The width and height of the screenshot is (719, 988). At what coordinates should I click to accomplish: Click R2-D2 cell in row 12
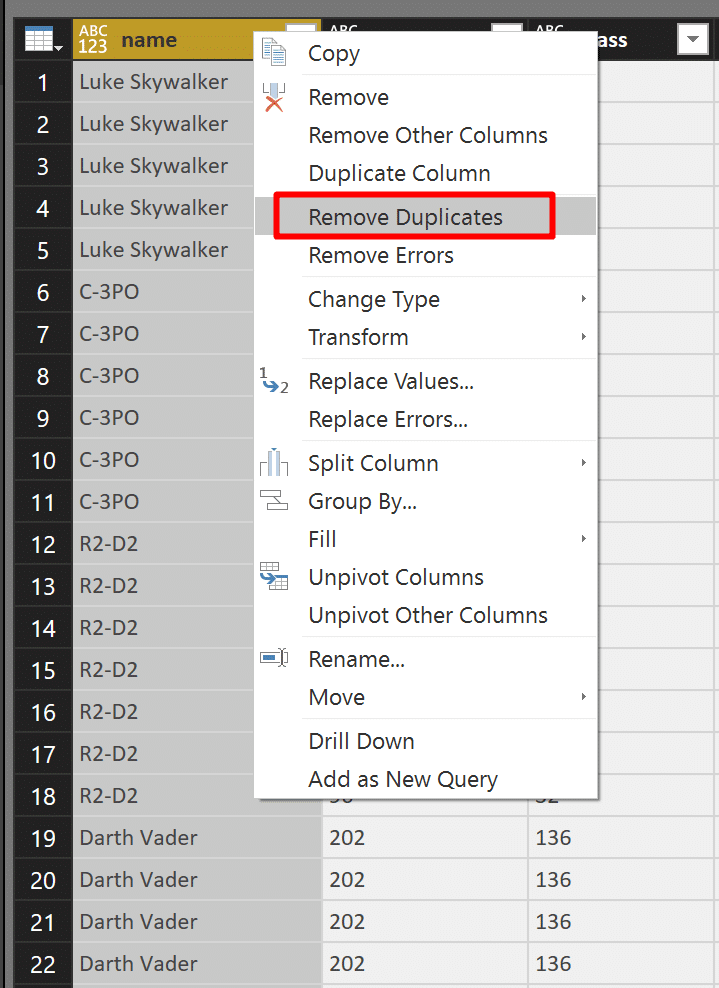tap(164, 544)
